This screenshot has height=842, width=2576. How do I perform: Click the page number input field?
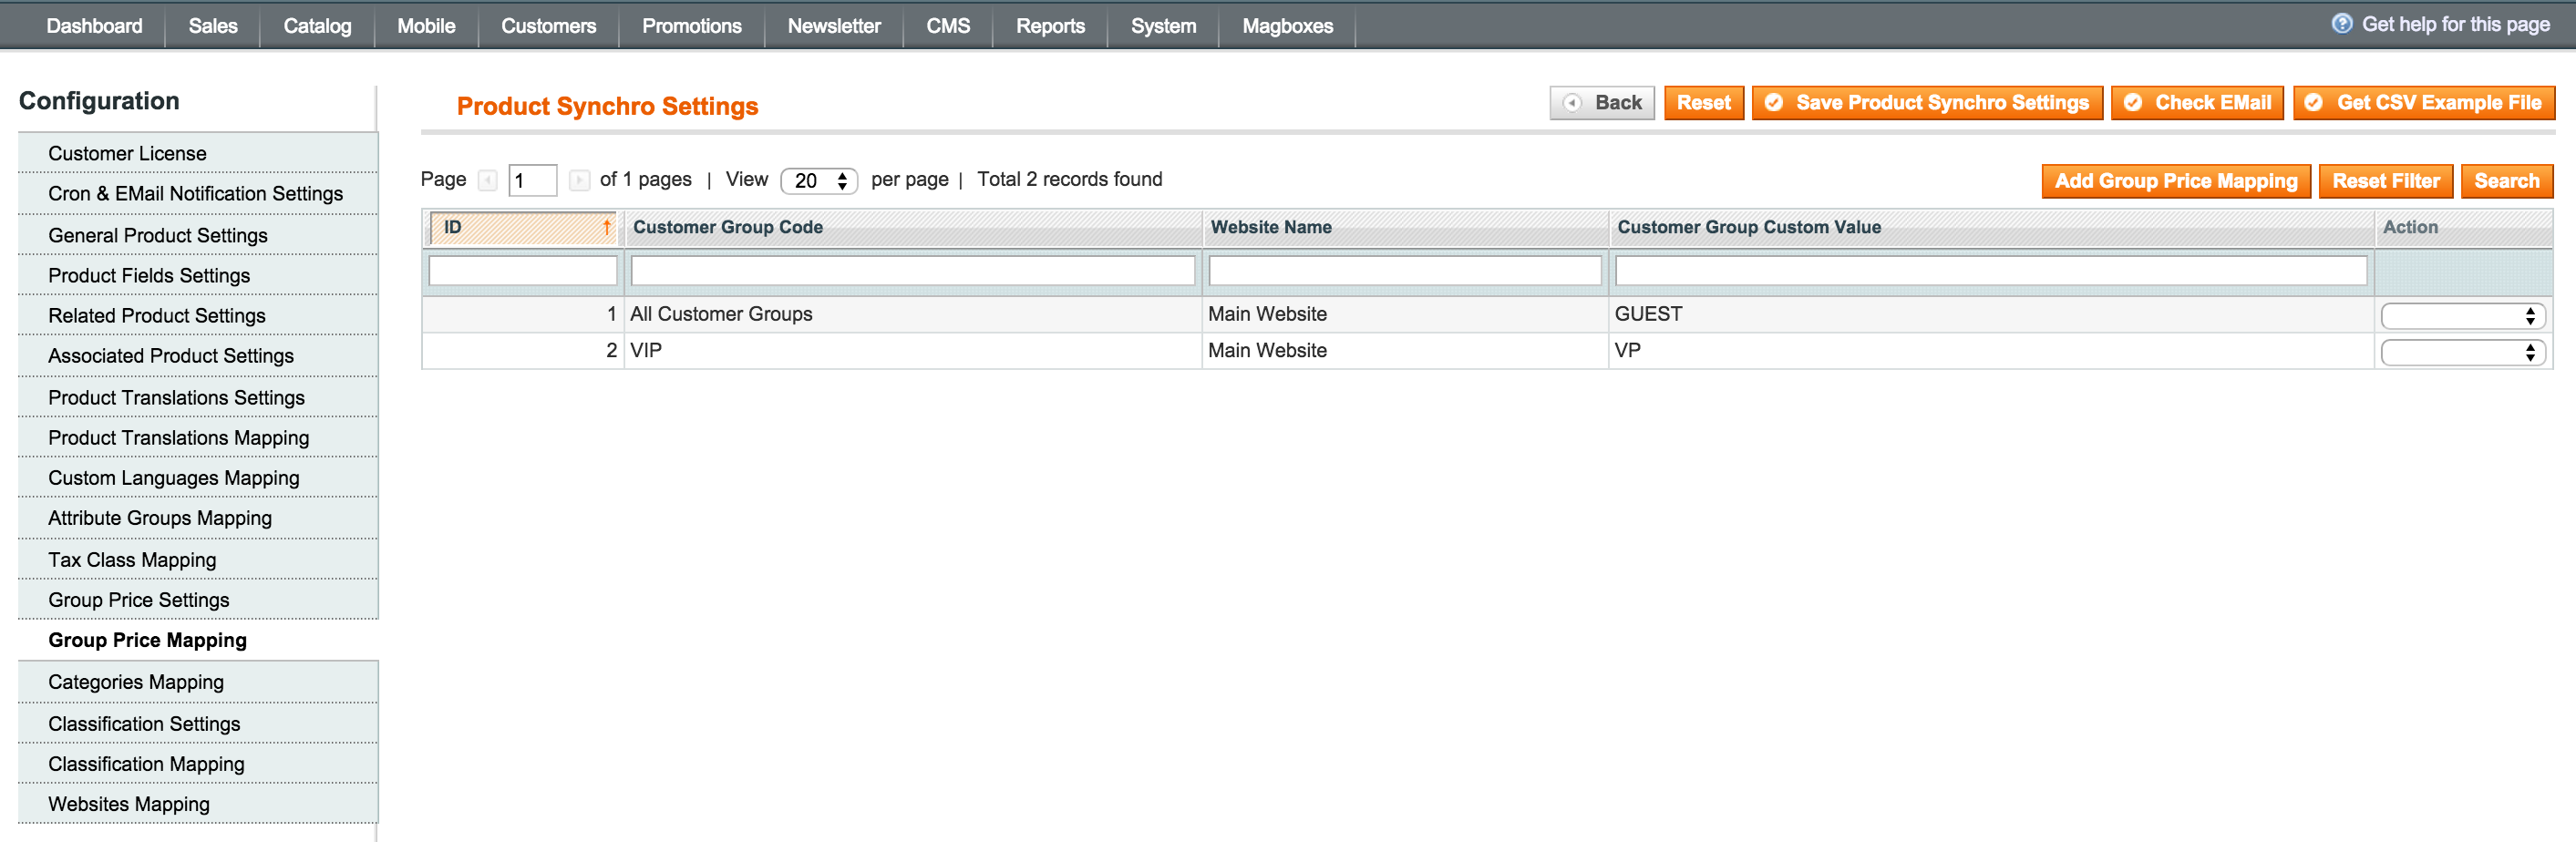[533, 181]
